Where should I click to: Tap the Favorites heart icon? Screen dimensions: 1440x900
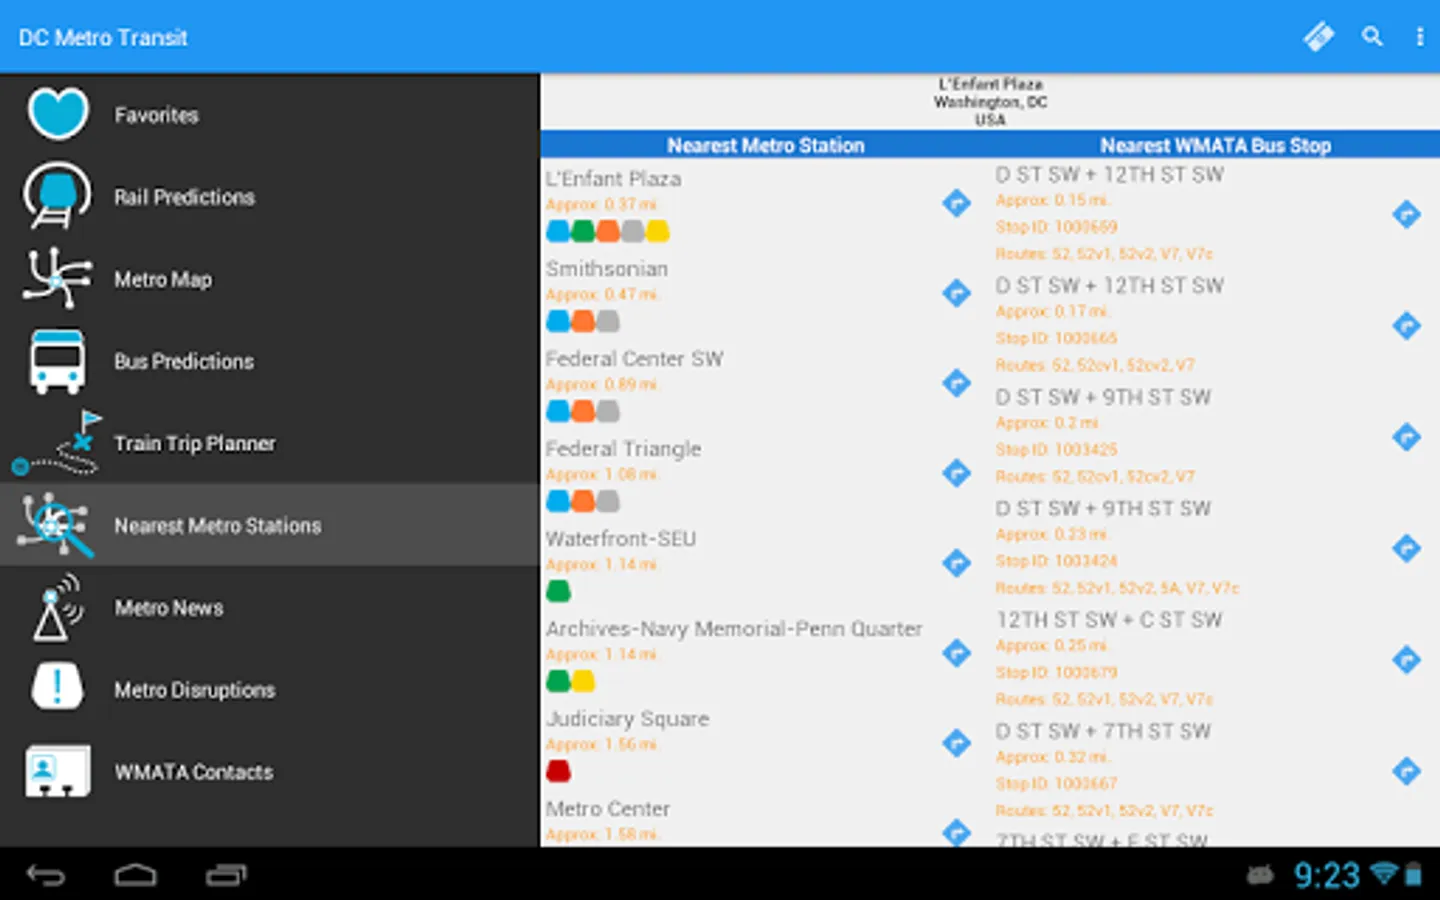58,114
